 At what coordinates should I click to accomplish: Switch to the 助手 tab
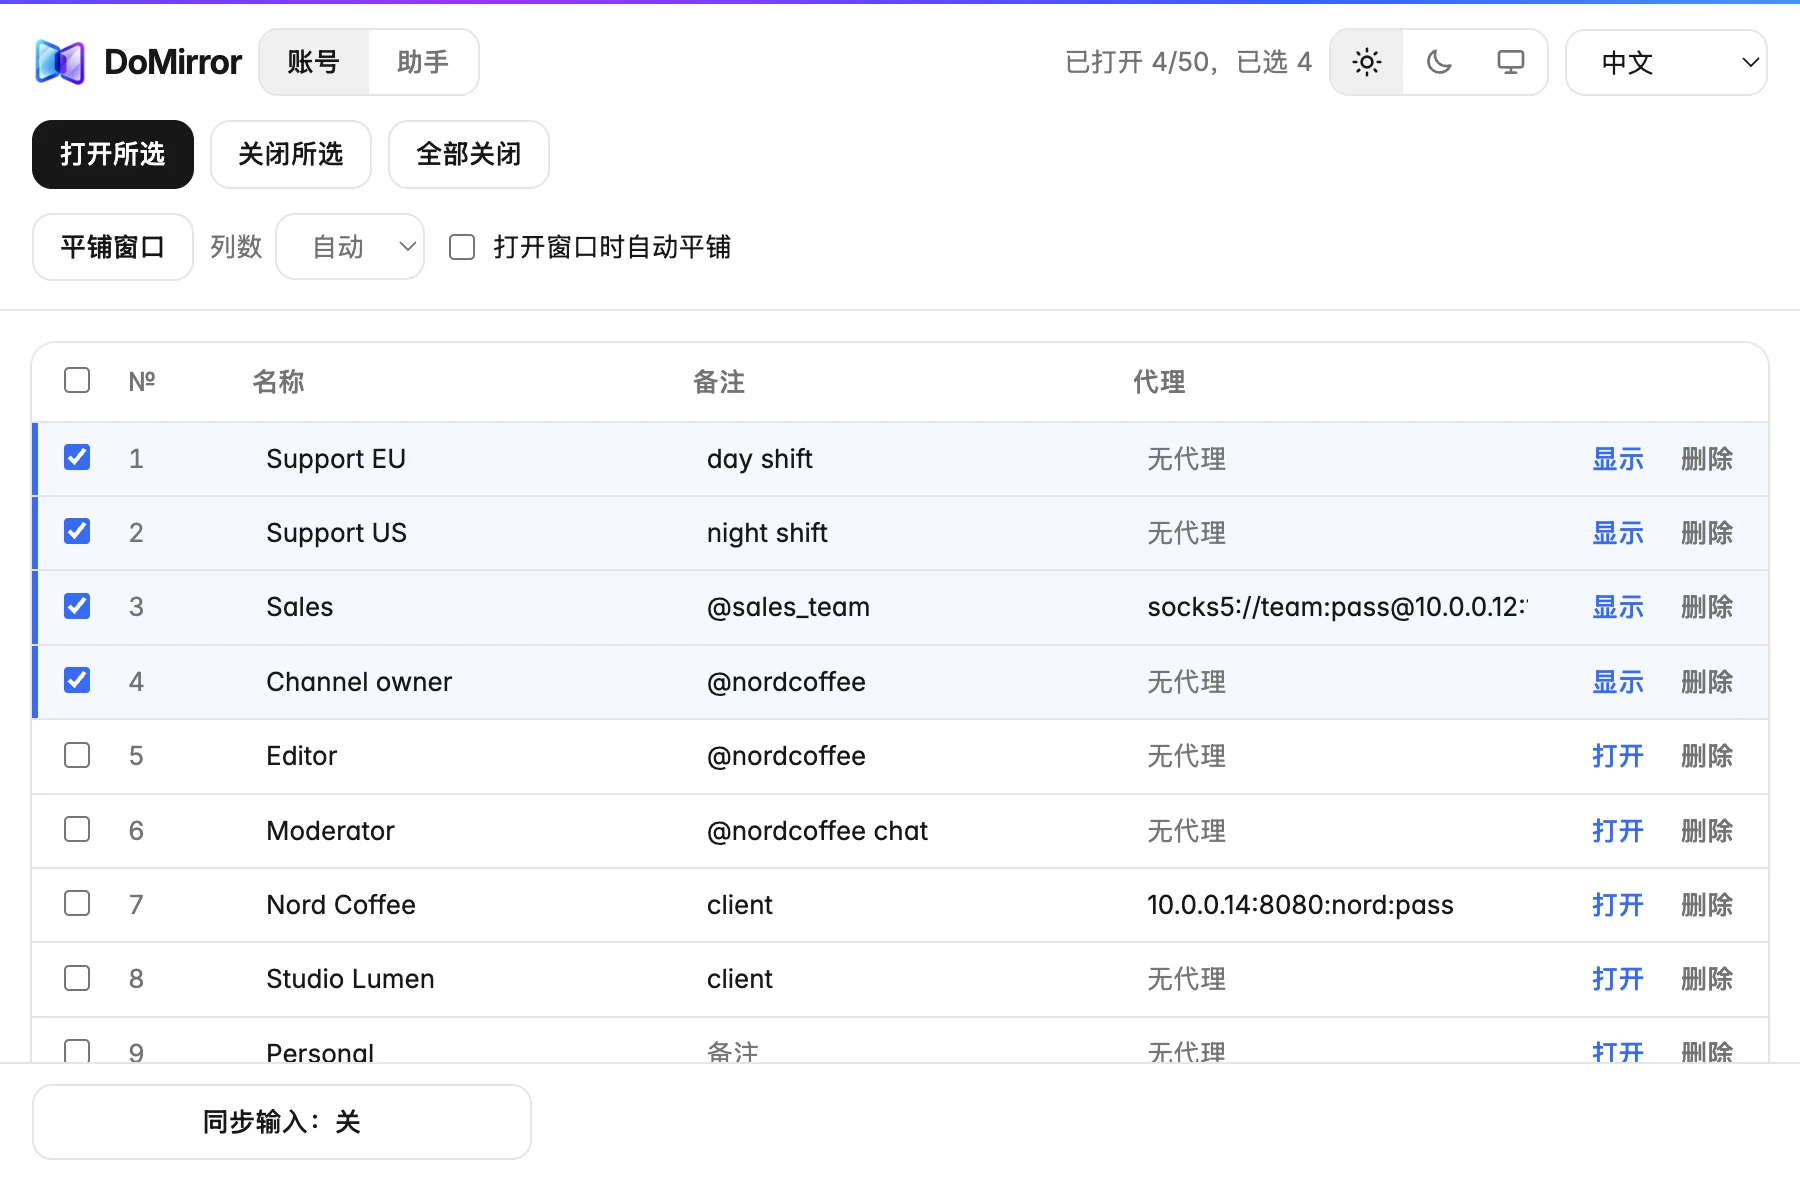tap(423, 62)
